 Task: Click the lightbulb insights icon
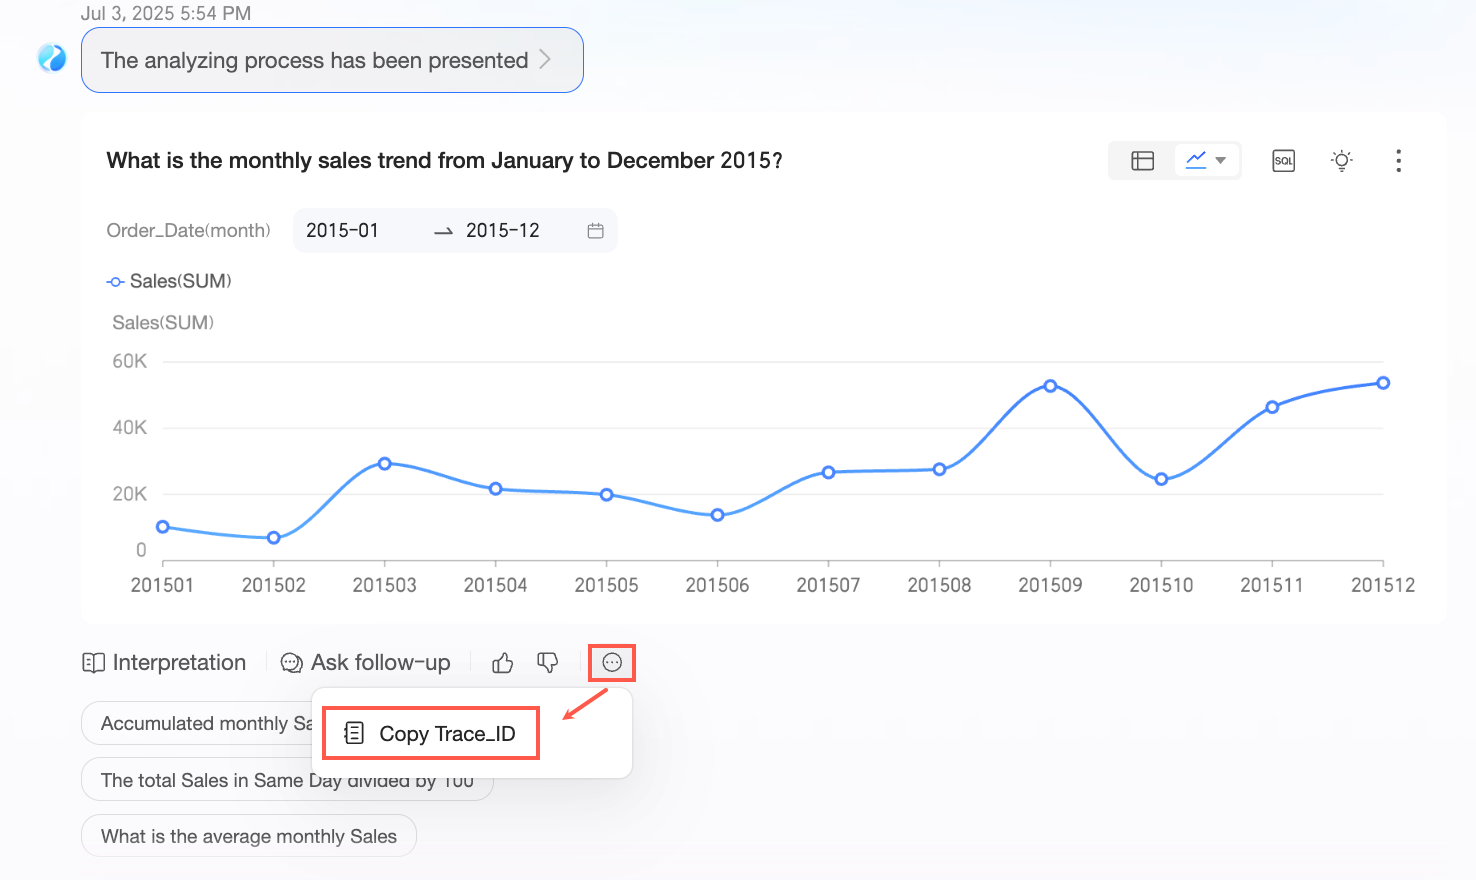(1342, 160)
